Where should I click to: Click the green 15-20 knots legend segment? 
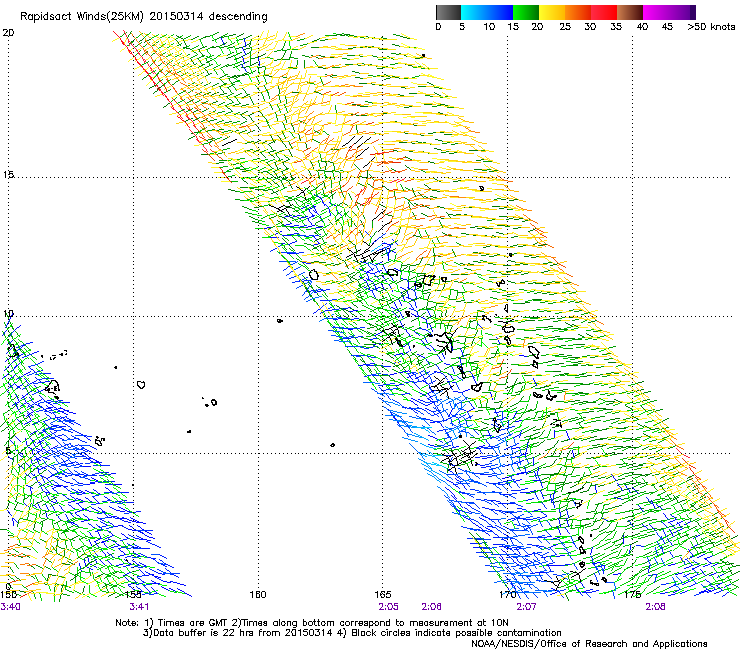526,12
